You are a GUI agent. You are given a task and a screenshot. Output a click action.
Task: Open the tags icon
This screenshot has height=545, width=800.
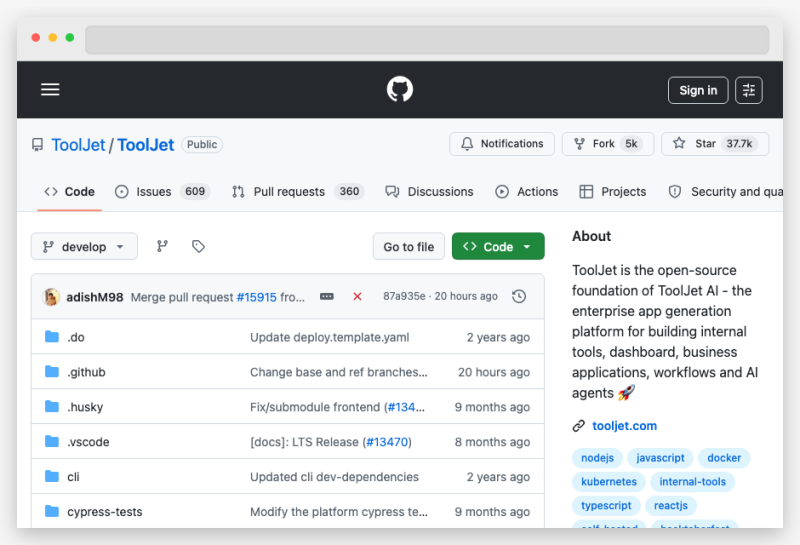[198, 246]
